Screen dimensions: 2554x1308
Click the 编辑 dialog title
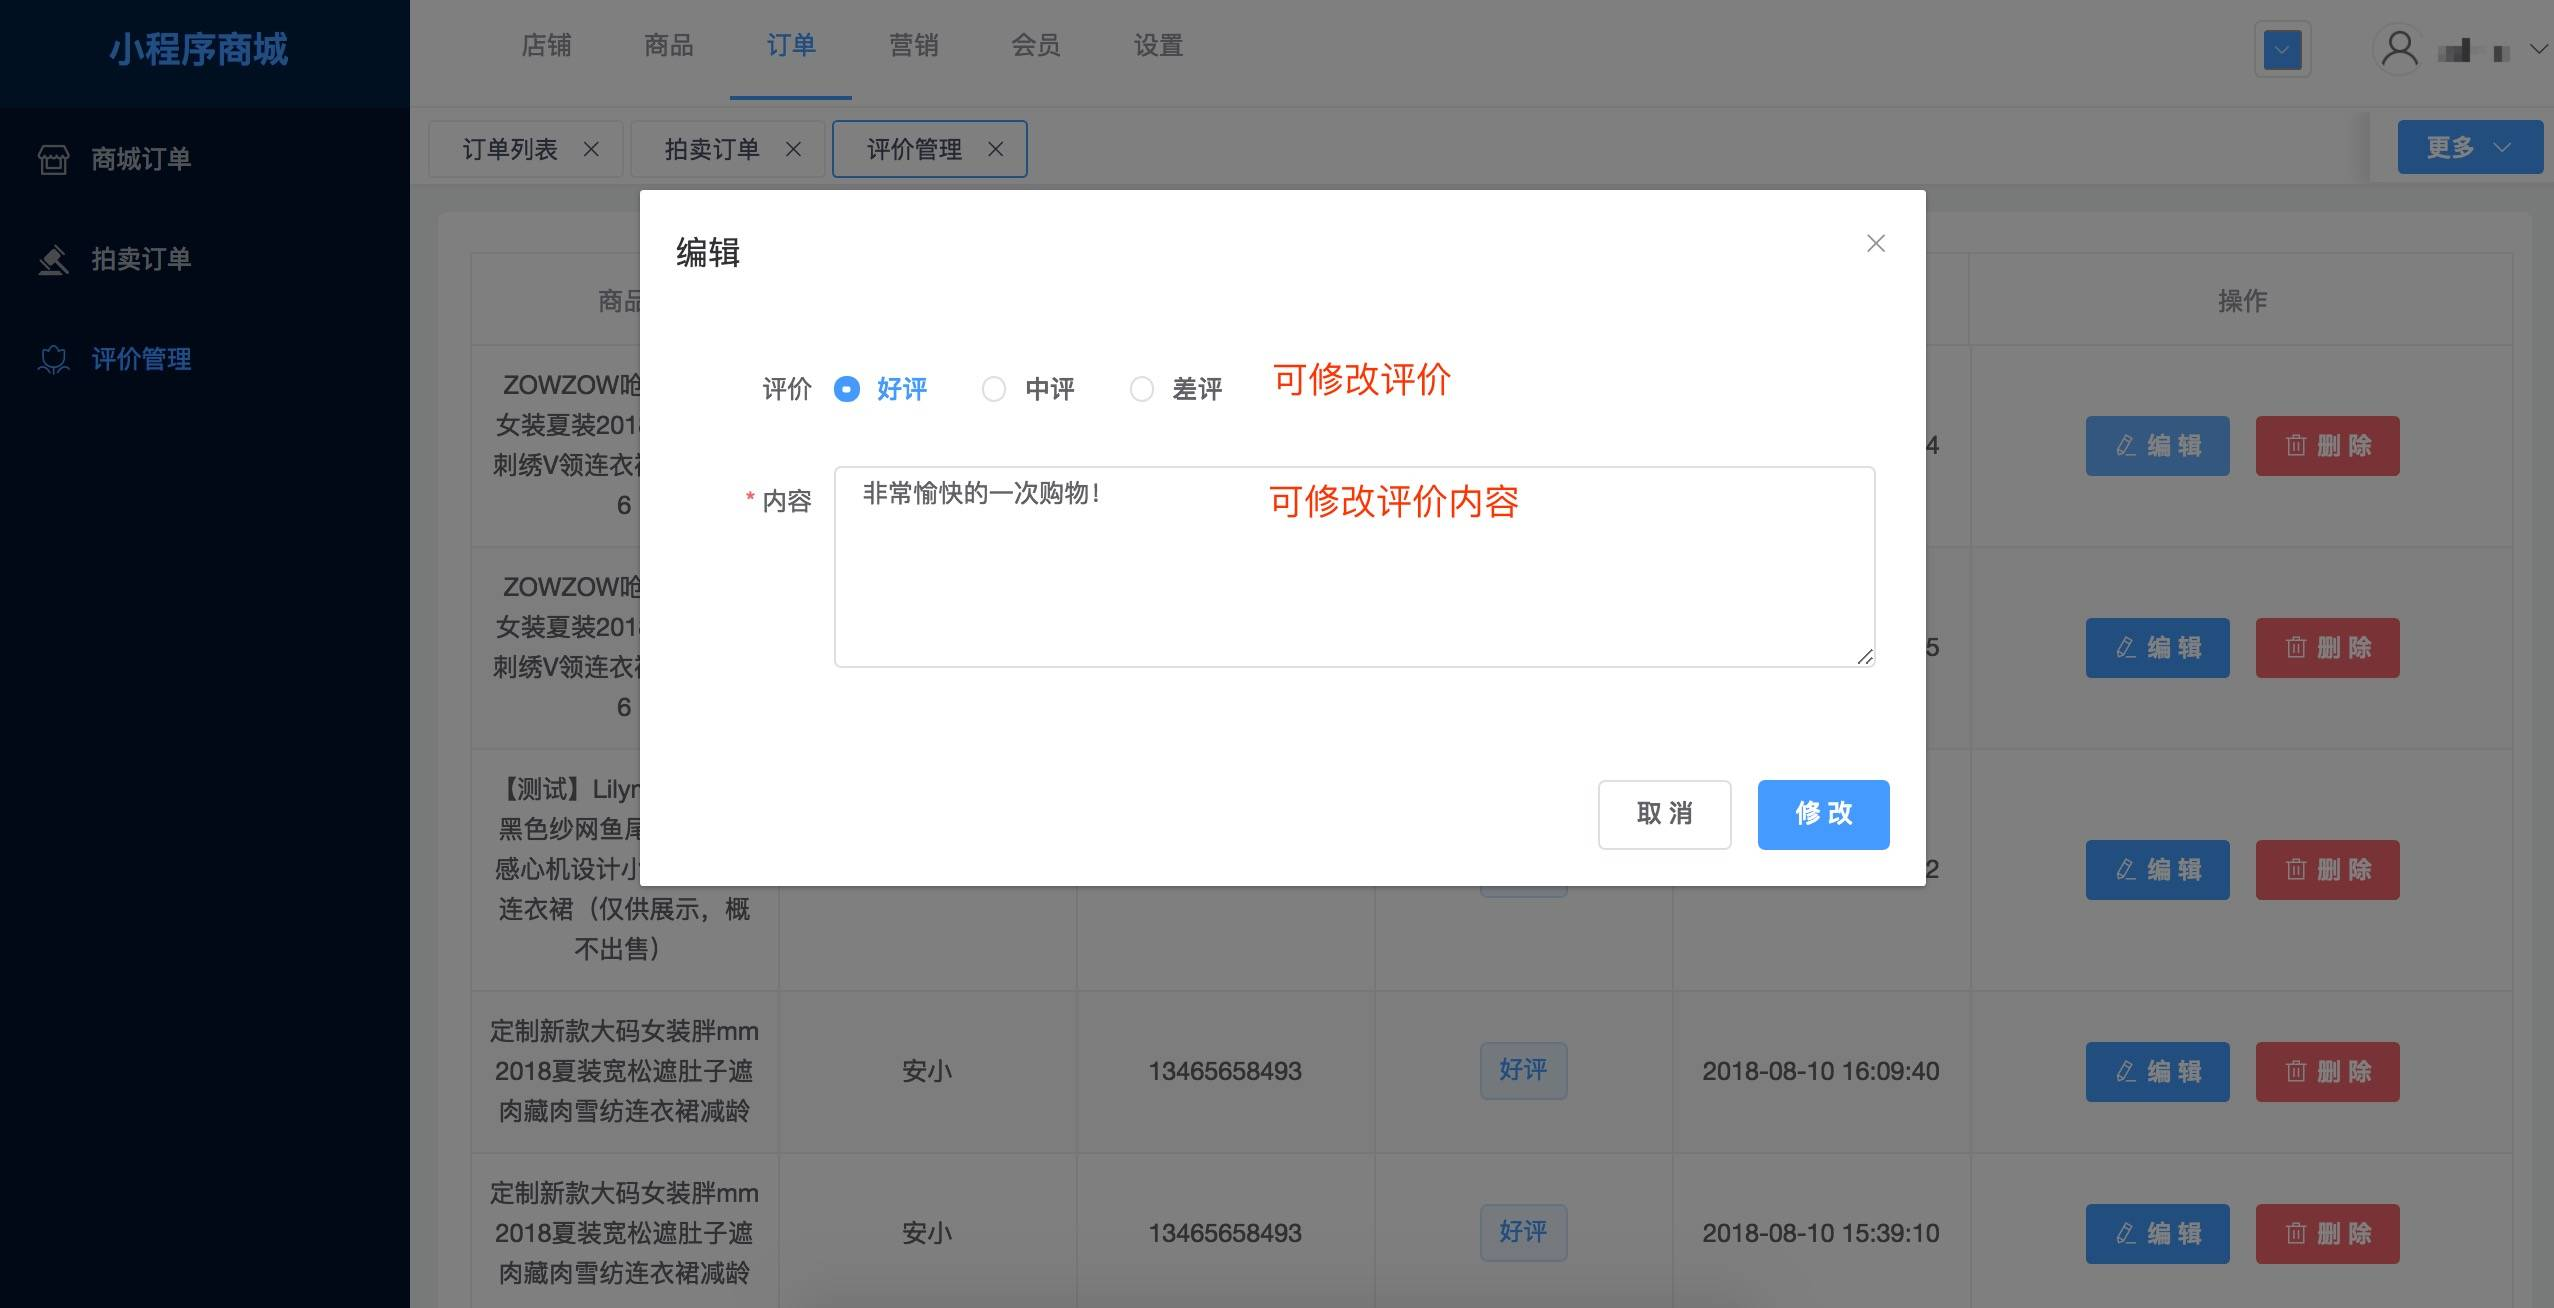(x=708, y=253)
